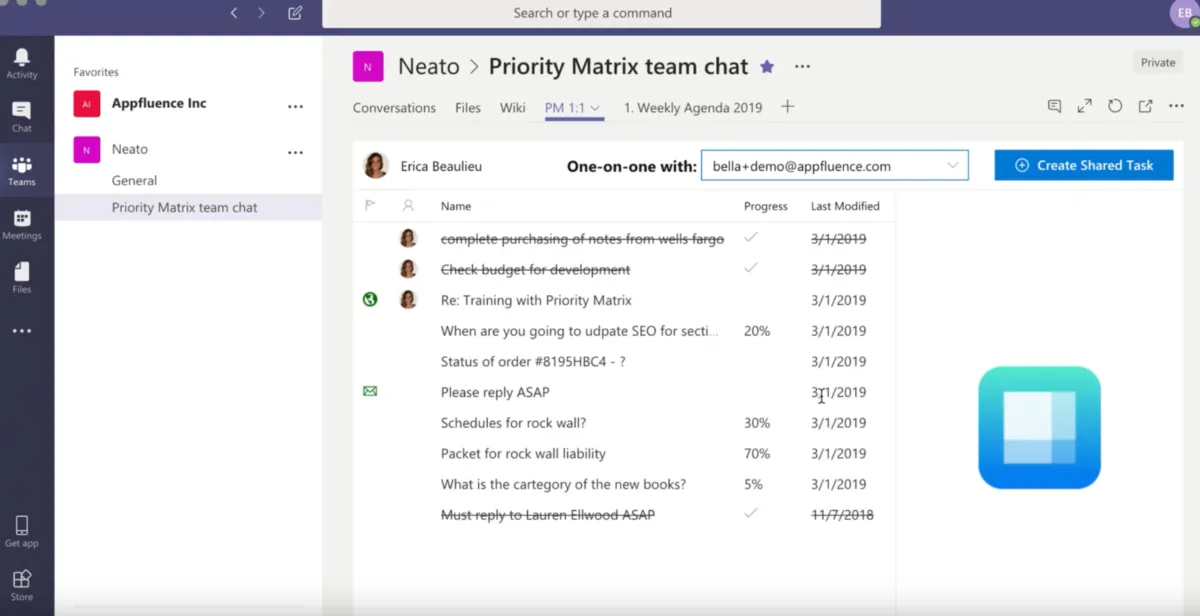
Task: Open the 1. Weekly Agenda 2019 tab
Action: [x=693, y=108]
